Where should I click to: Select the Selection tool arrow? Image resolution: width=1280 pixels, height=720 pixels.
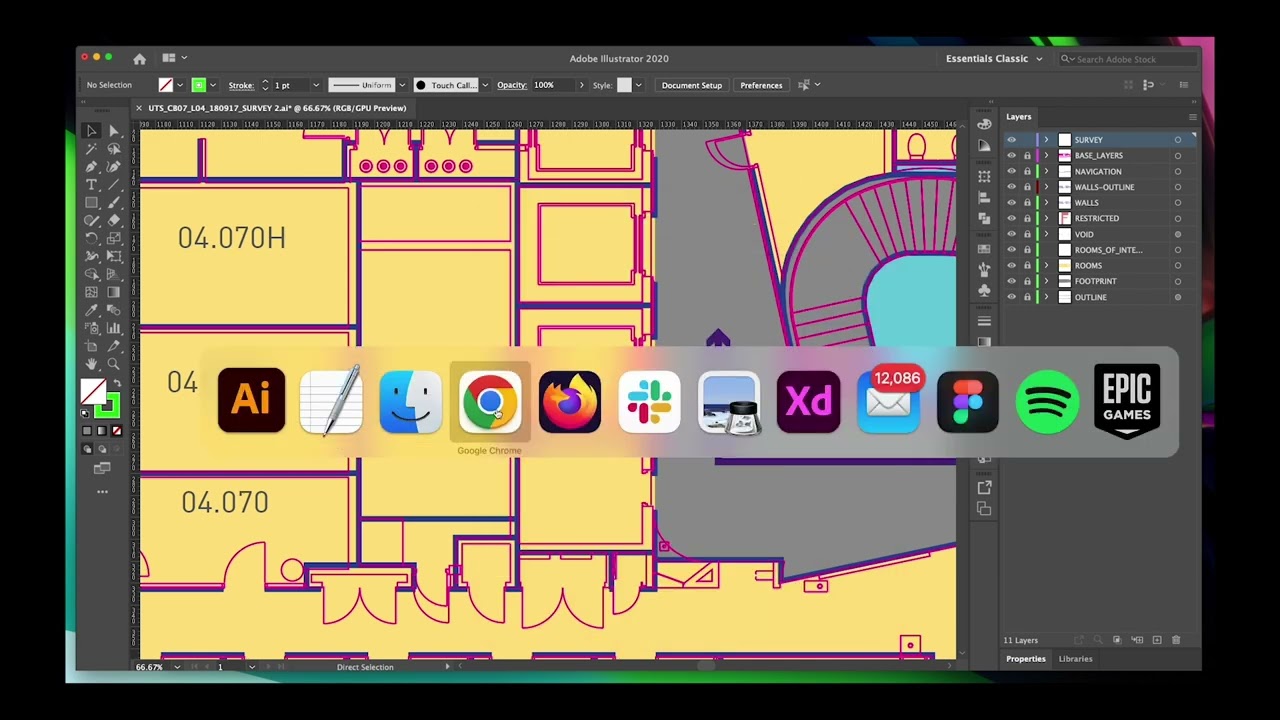coord(91,130)
